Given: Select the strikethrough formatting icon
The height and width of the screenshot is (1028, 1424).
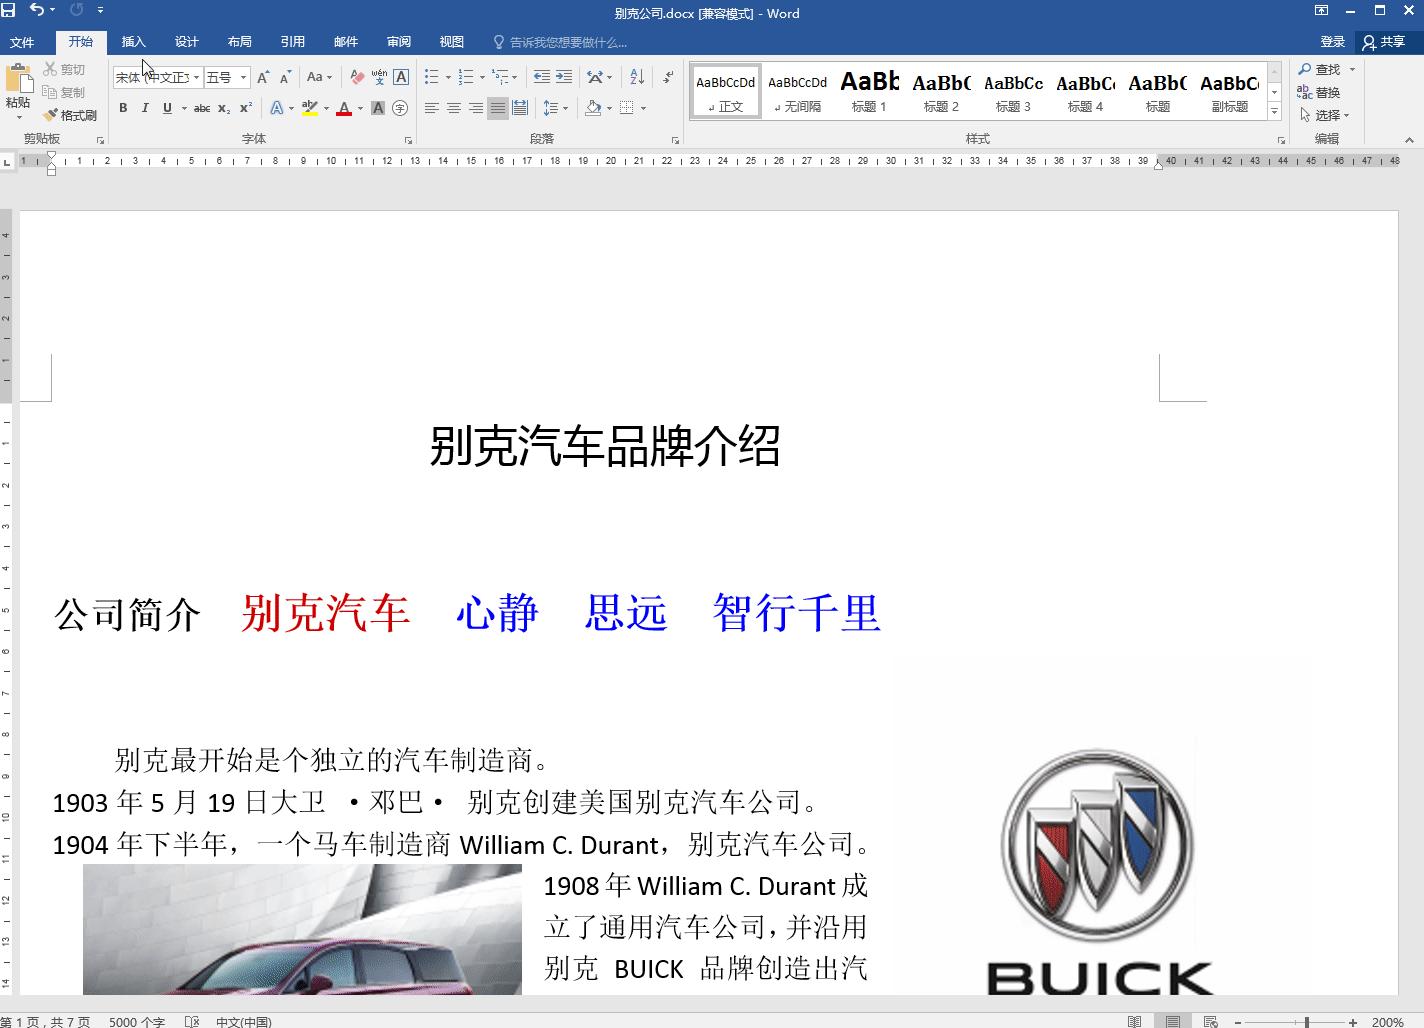Looking at the screenshot, I should coord(201,107).
